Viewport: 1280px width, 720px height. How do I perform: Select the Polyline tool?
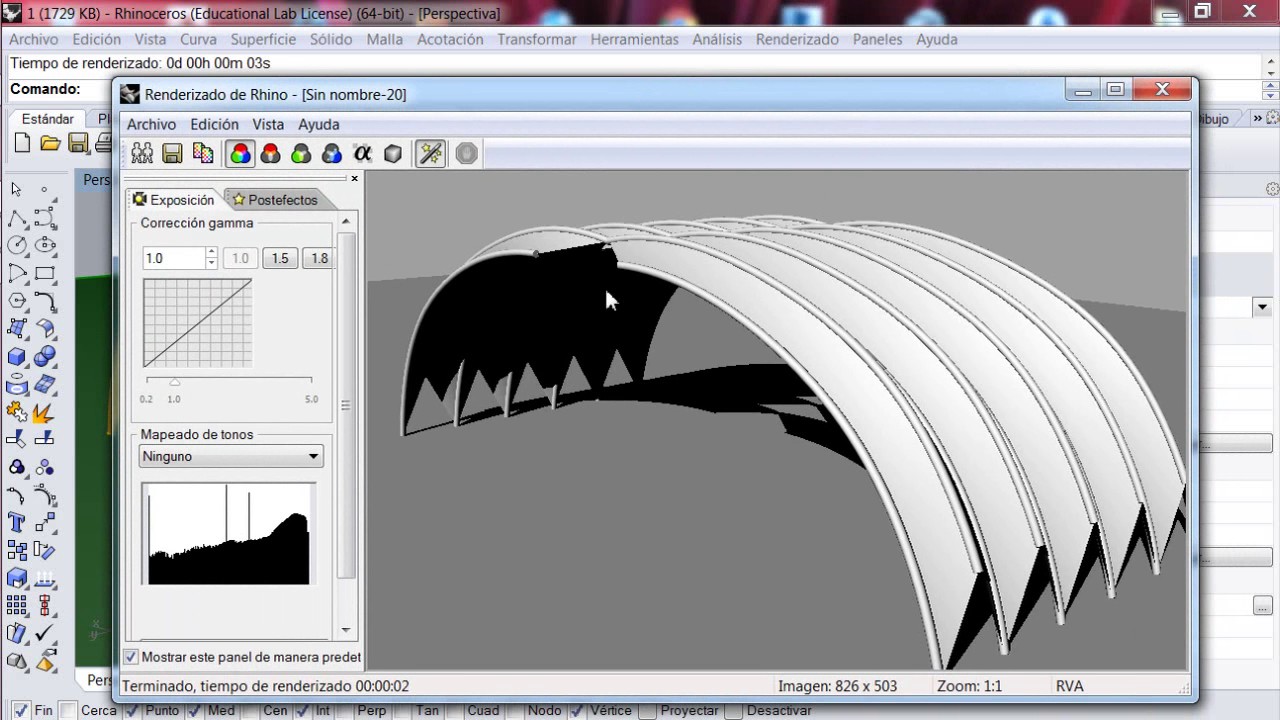pos(17,218)
